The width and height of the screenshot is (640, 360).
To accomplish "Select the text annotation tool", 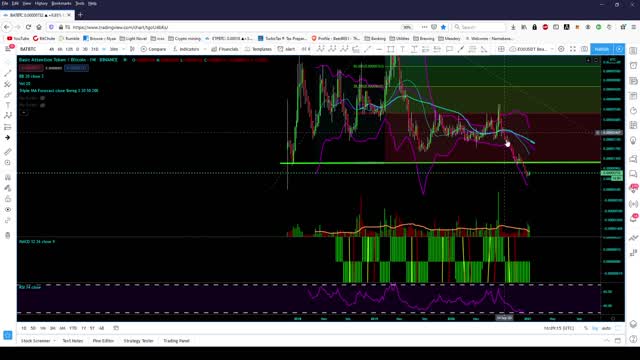I will click(8, 105).
